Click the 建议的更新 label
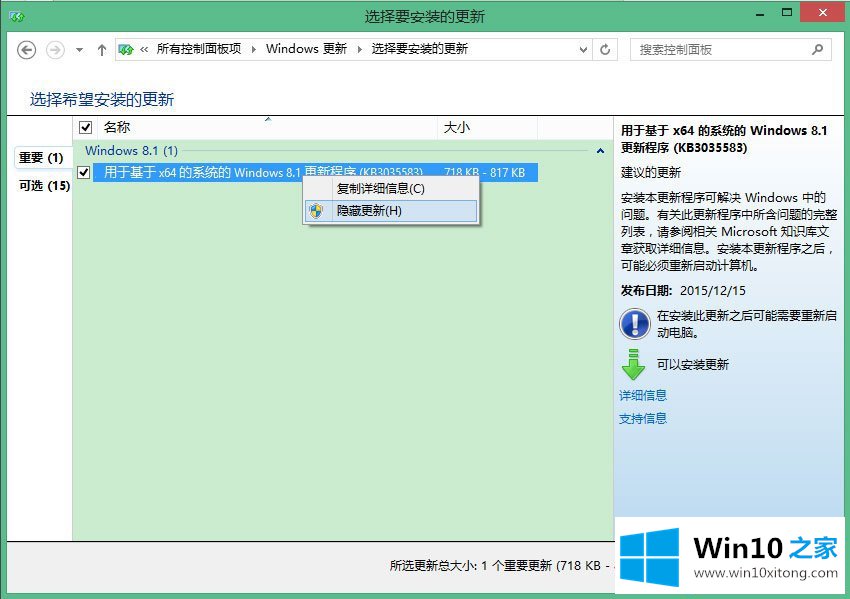 [651, 172]
